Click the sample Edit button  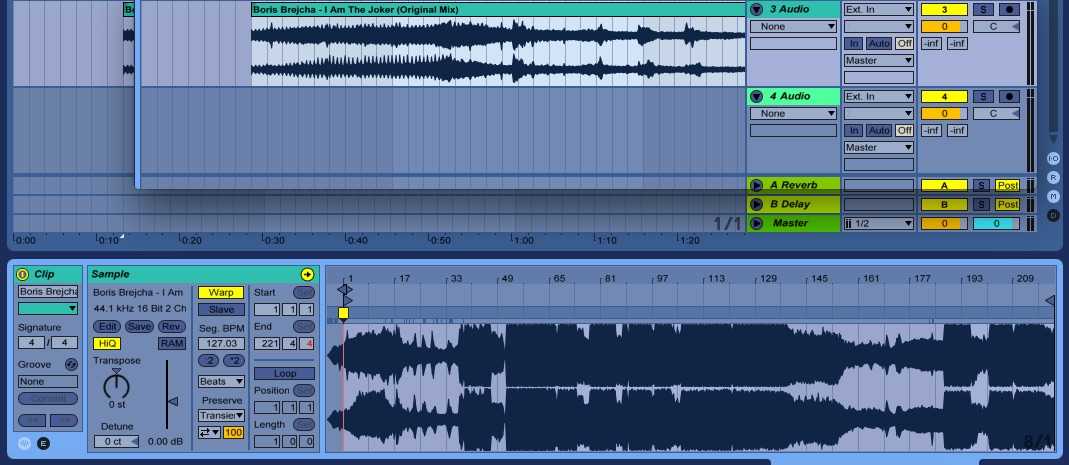click(106, 327)
